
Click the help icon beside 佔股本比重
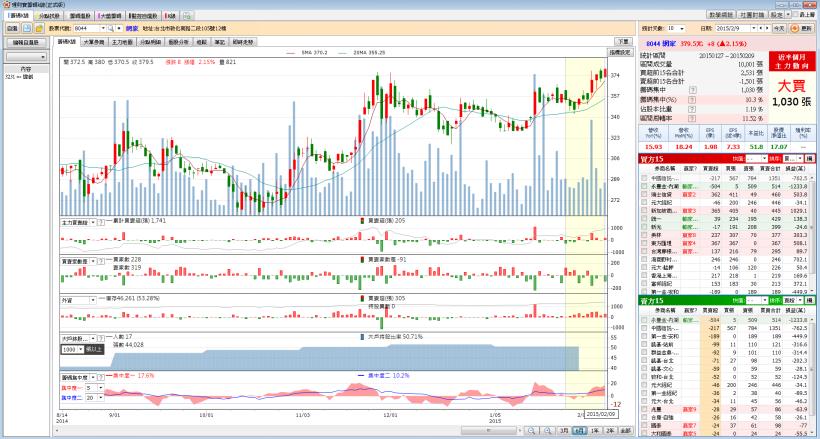[694, 109]
